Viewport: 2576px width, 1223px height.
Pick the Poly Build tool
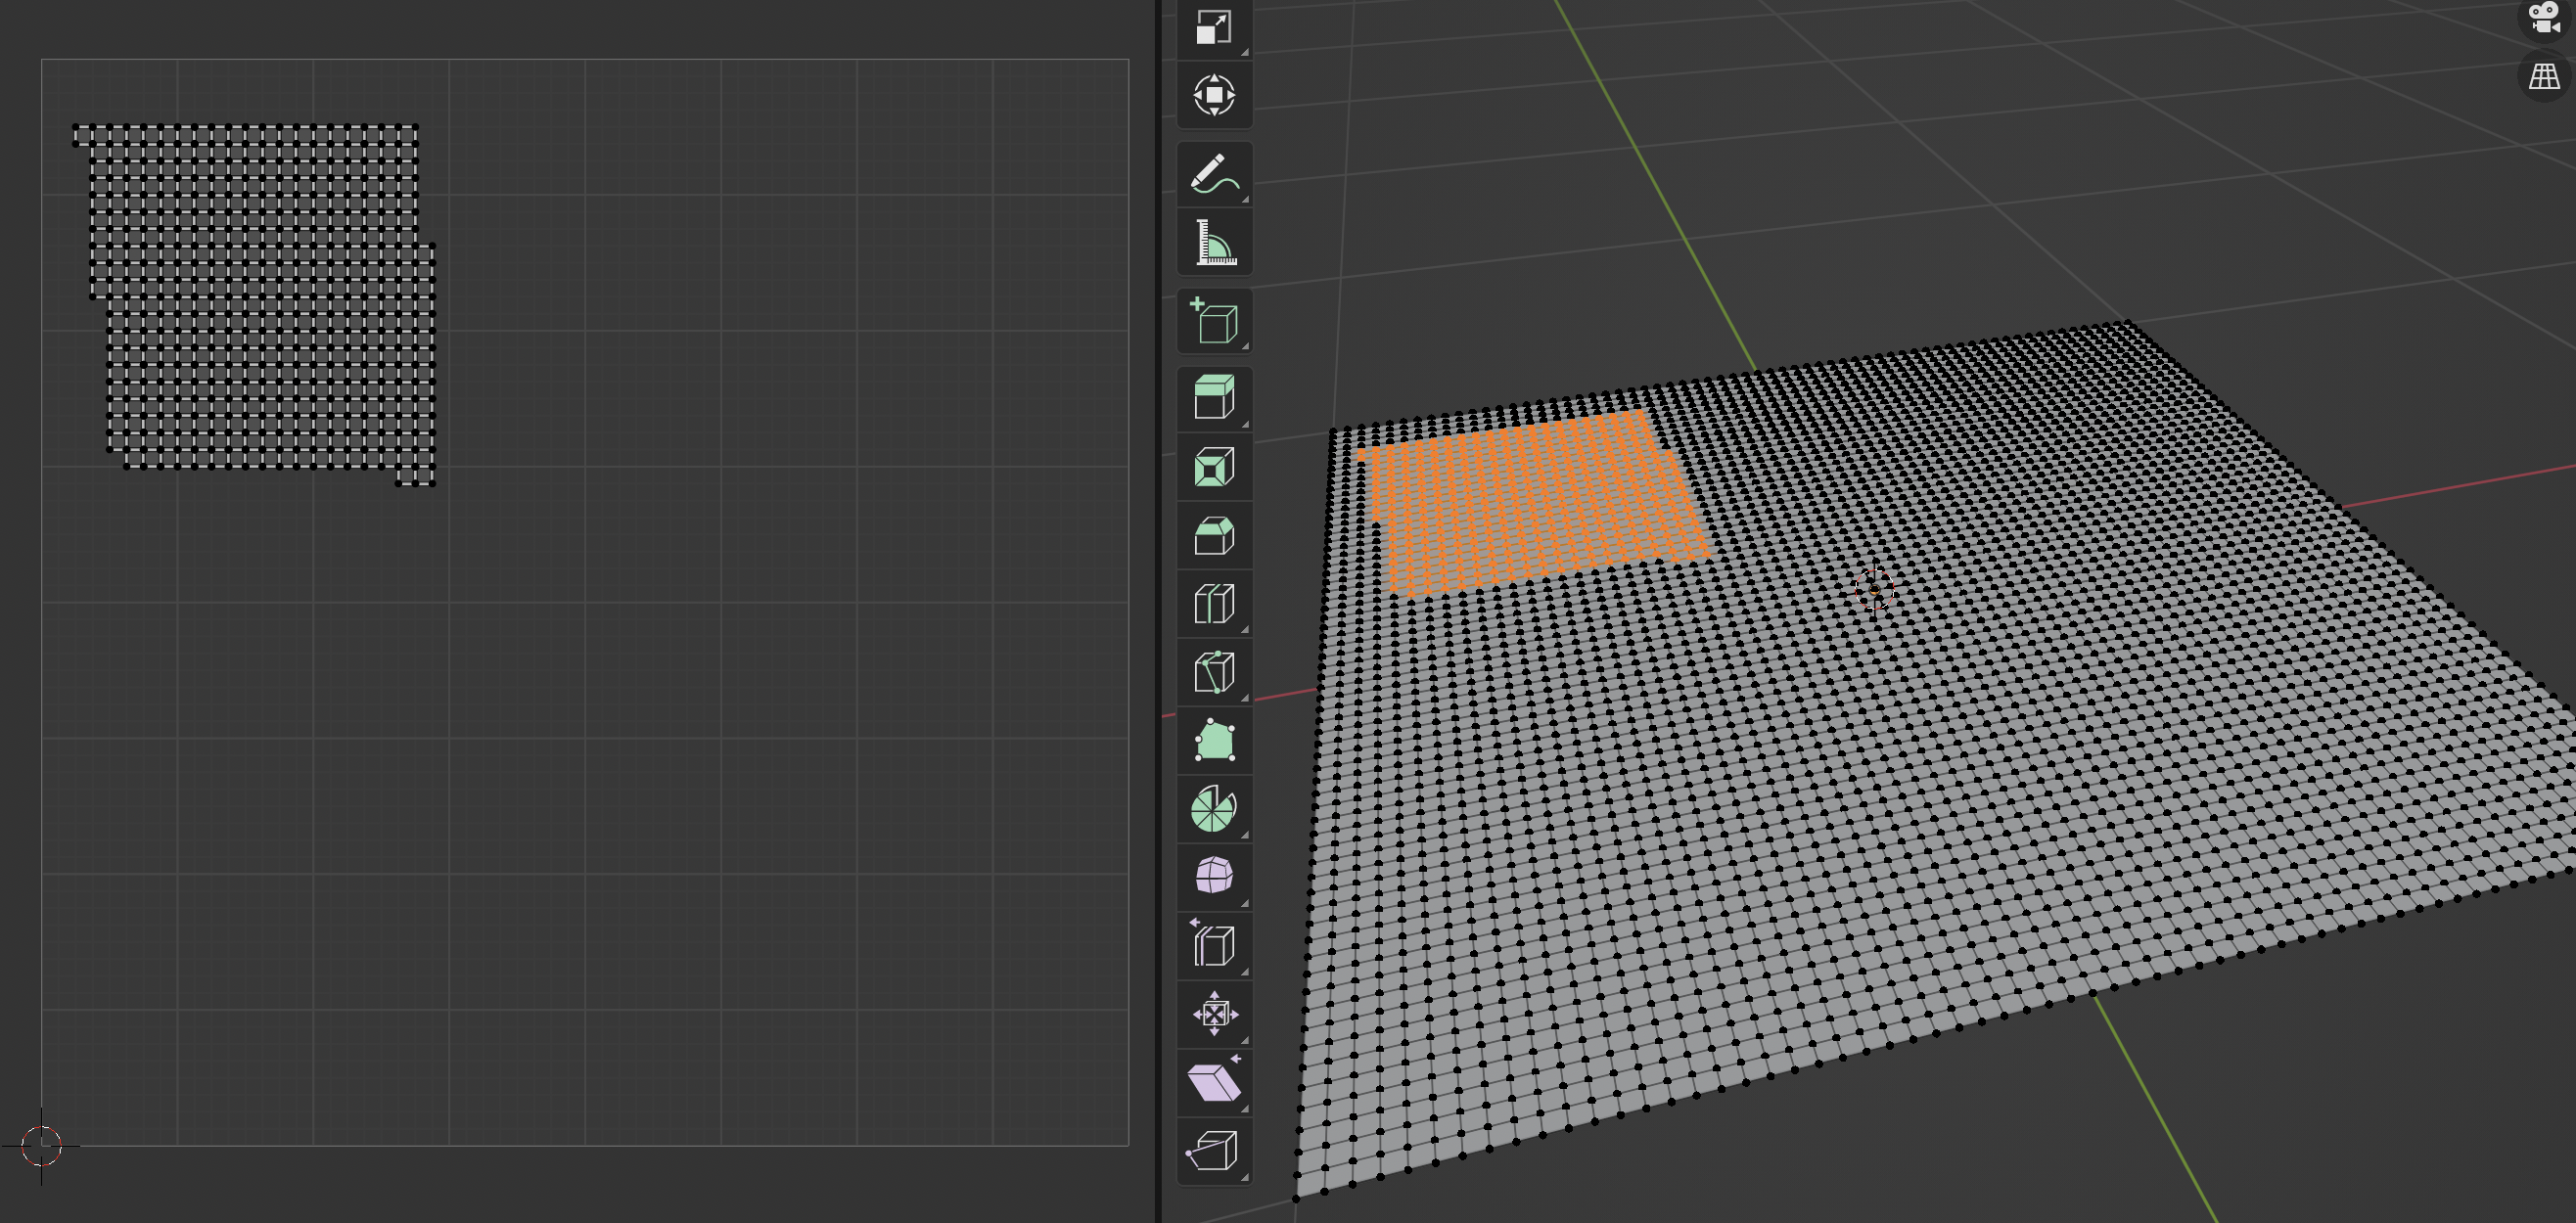[x=1214, y=741]
